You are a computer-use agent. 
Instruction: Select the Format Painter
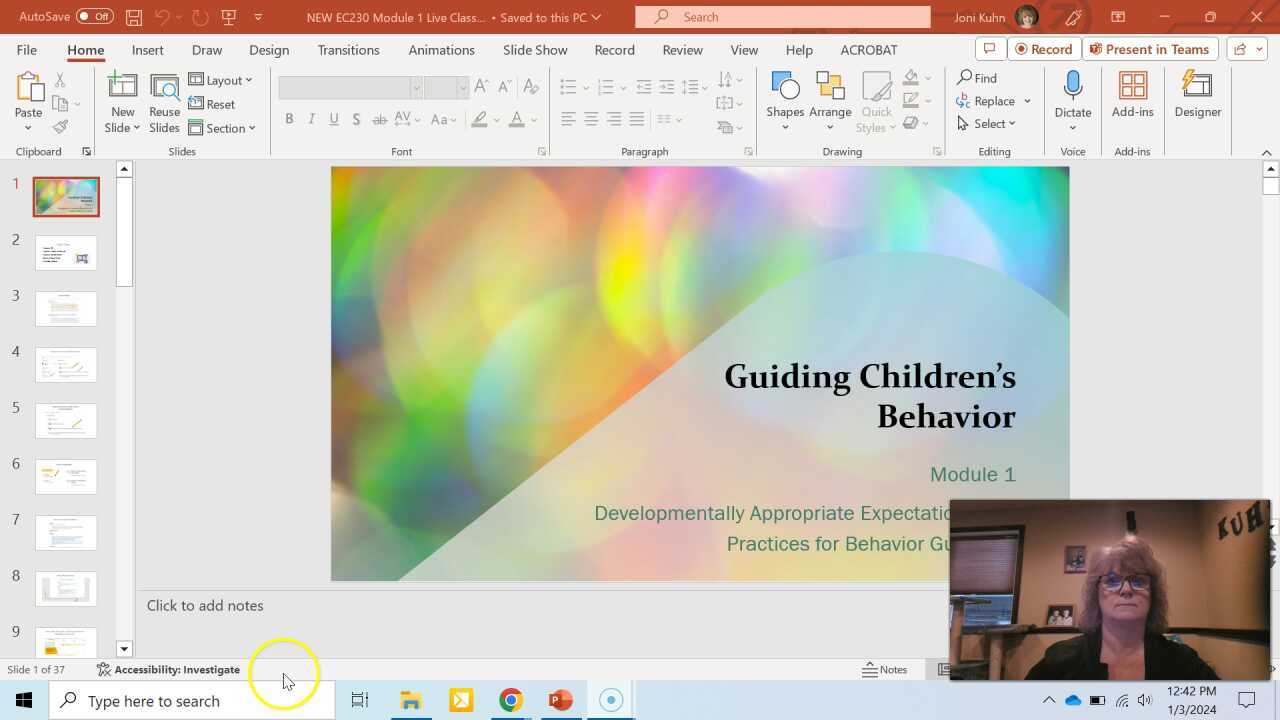coord(59,125)
